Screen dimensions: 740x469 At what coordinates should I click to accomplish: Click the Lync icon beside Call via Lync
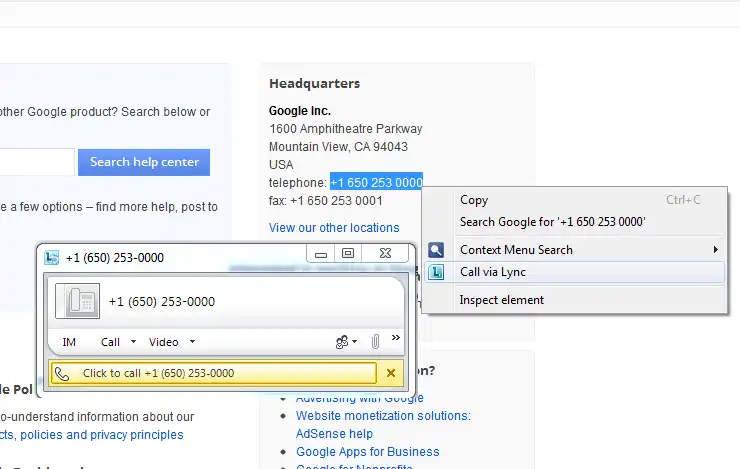coord(436,272)
